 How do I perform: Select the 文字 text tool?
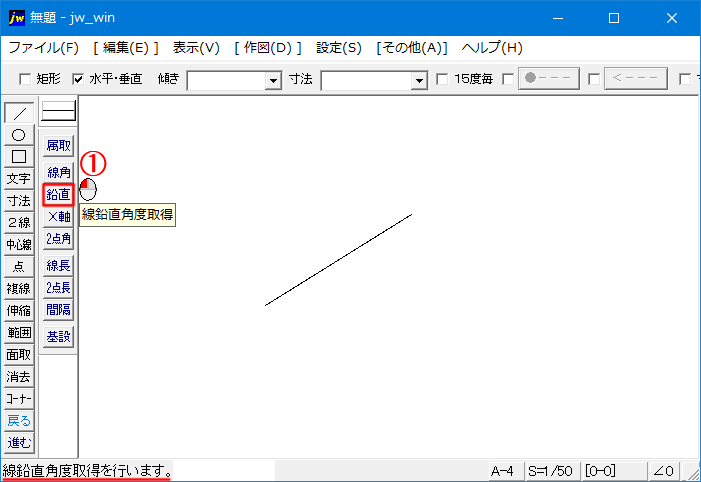19,178
